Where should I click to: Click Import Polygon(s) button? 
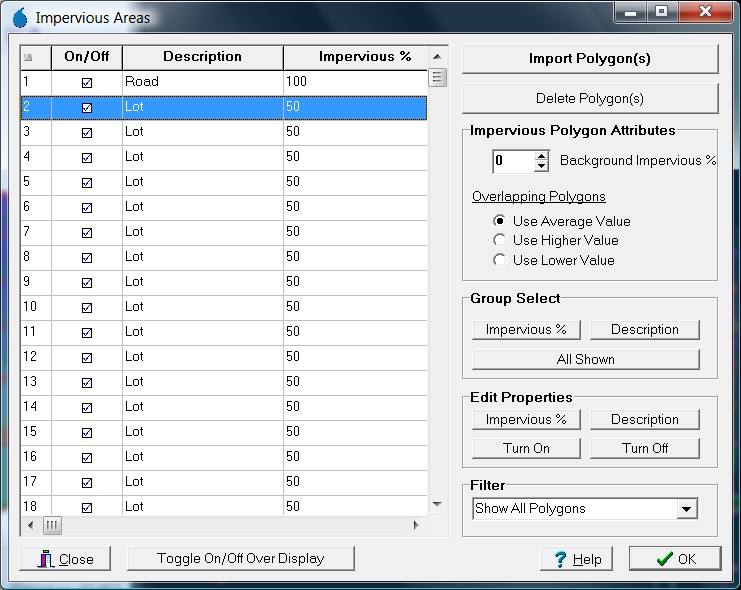[x=589, y=59]
